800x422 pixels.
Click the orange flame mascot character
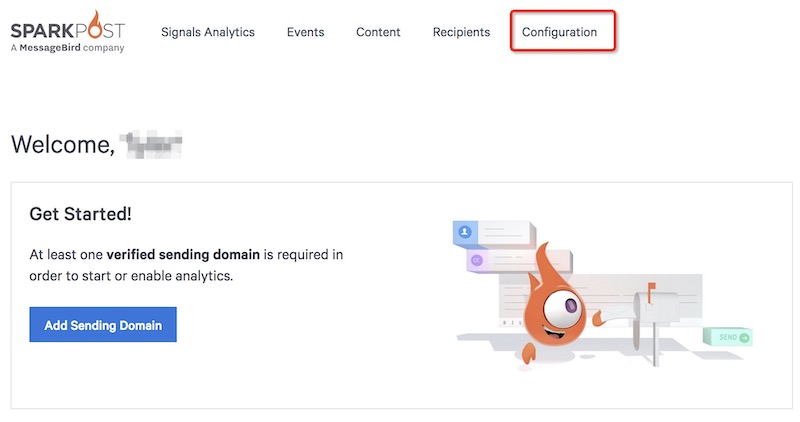click(549, 300)
